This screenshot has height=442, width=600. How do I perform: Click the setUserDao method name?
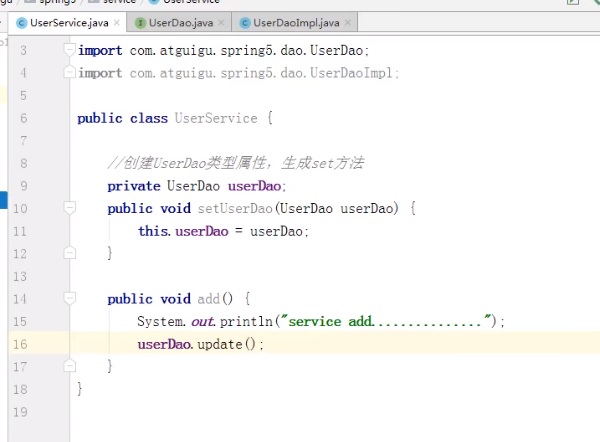click(235, 209)
